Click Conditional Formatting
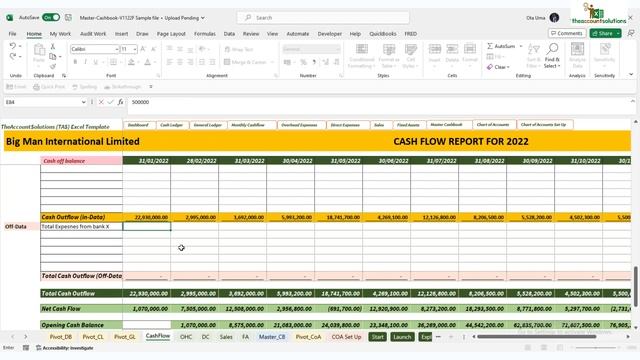 coord(362,56)
